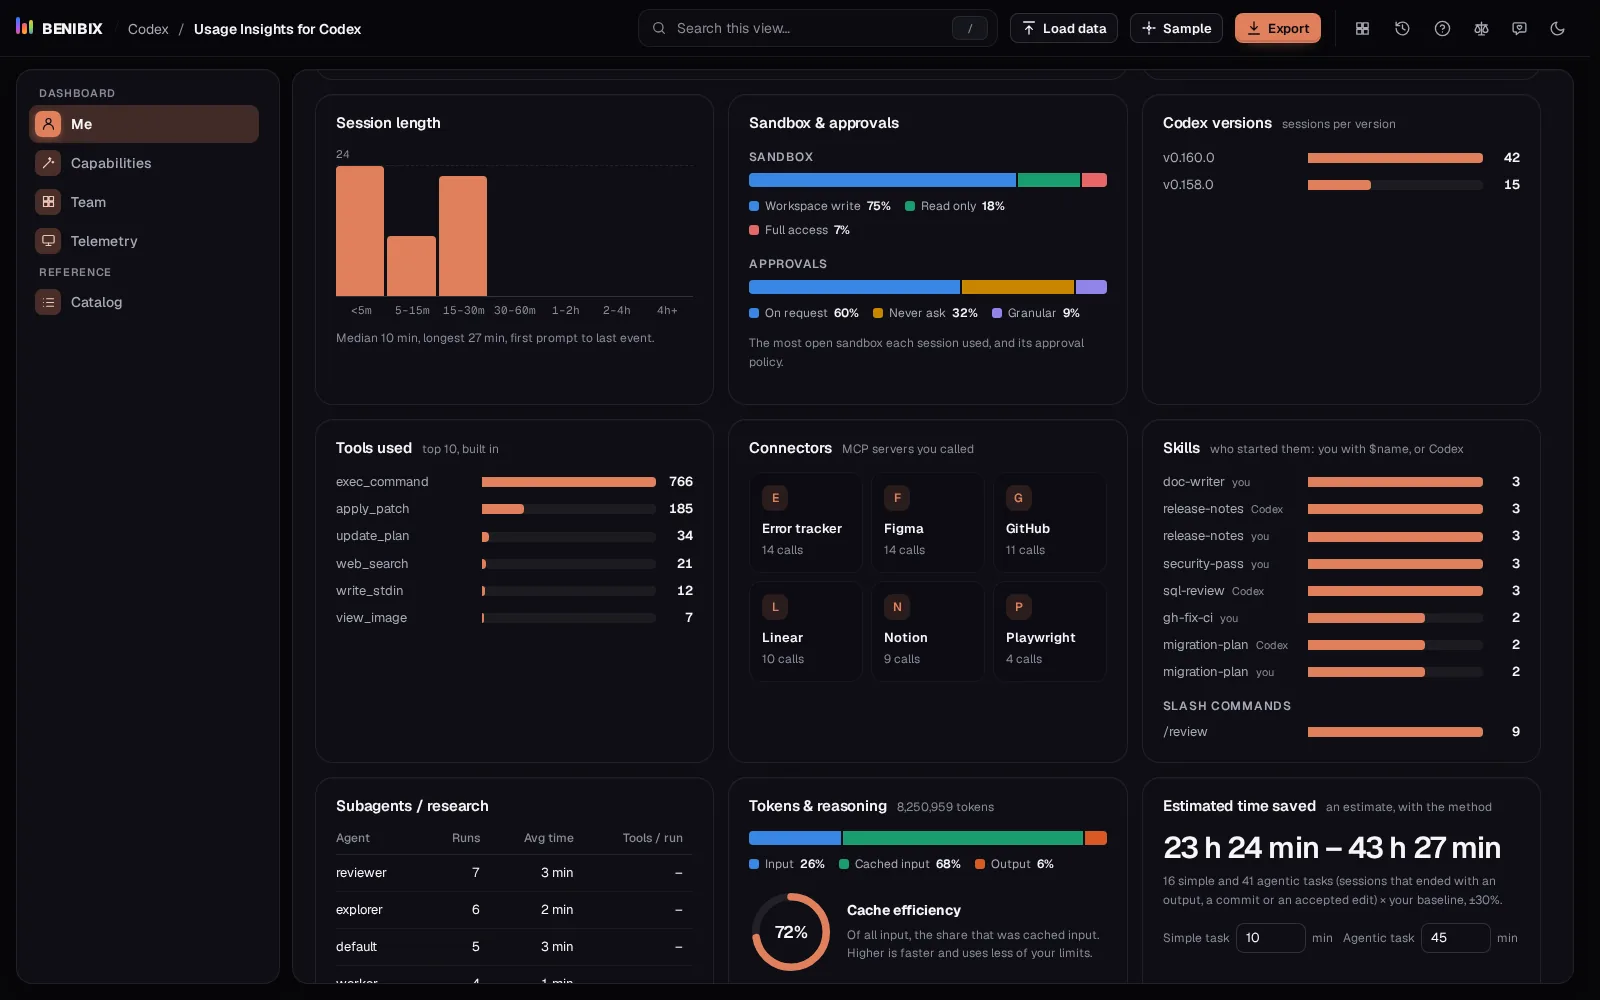Viewport: 1600px width, 1000px height.
Task: Go to Capabilities in sidebar
Action: 144,163
